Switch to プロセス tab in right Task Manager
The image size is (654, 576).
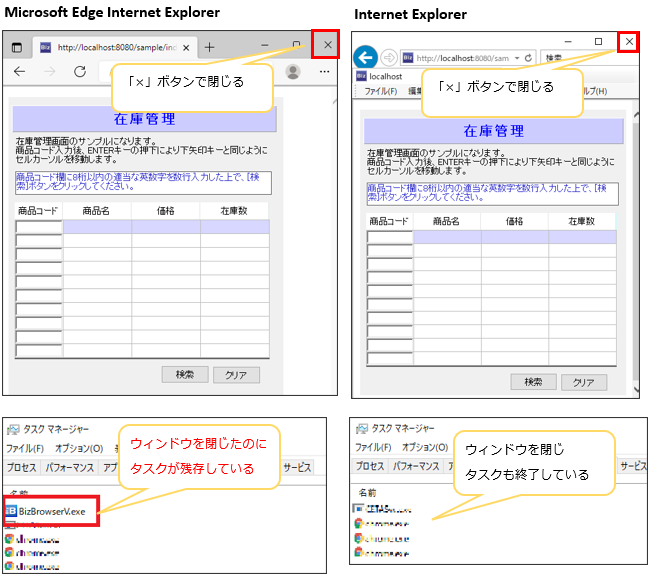coord(370,466)
